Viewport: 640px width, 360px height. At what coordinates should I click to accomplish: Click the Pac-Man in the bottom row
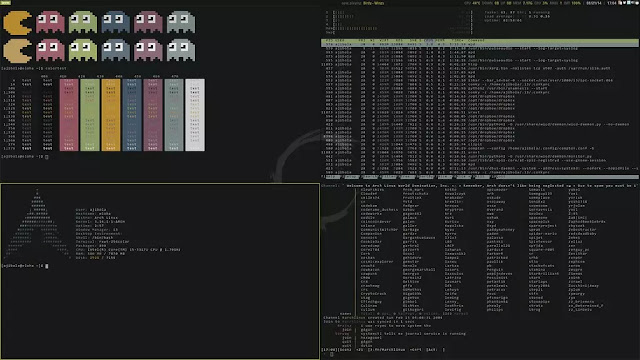(x=18, y=51)
